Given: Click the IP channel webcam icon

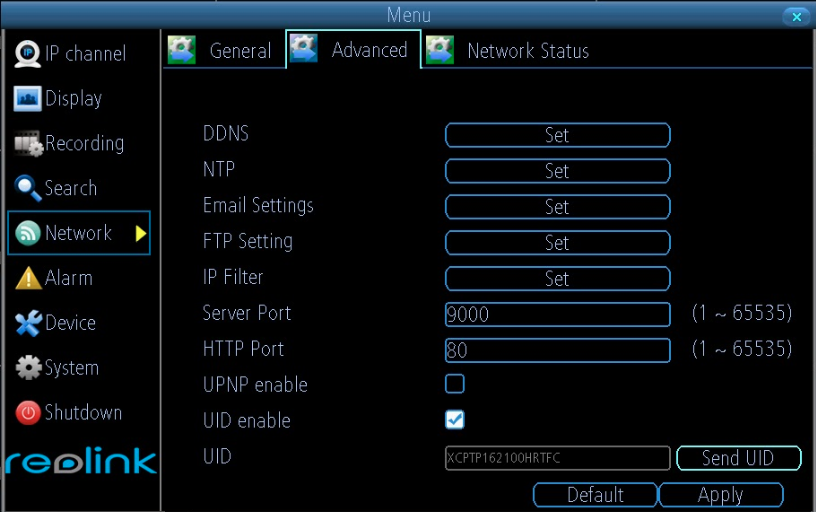Looking at the screenshot, I should (x=28, y=54).
